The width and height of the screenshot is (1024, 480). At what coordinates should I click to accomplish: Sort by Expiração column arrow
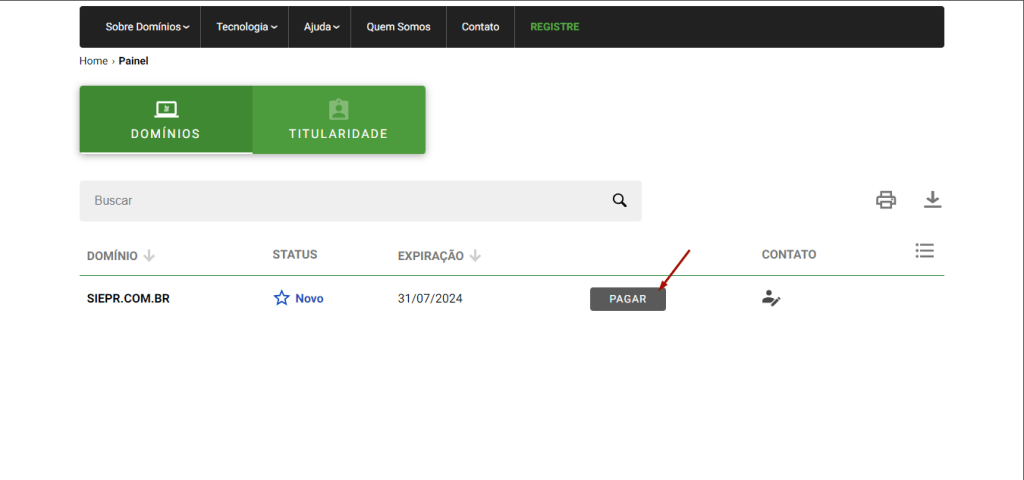475,256
